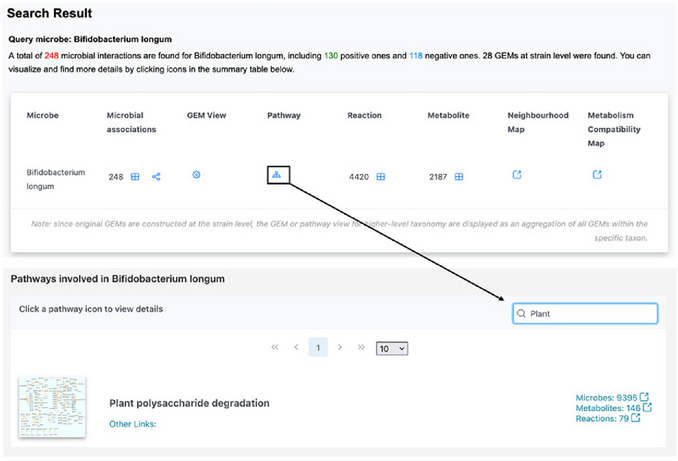The height and width of the screenshot is (461, 678).
Task: Open the Metabolism Compatibility Map link icon
Action: (597, 175)
